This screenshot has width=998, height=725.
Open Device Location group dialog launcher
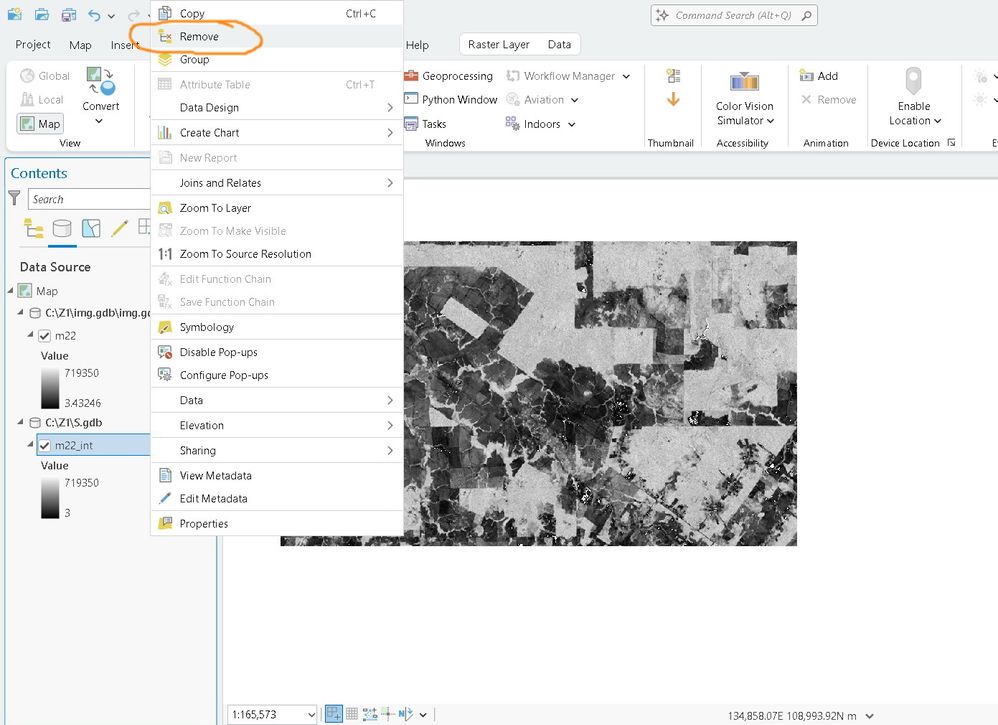click(x=951, y=143)
